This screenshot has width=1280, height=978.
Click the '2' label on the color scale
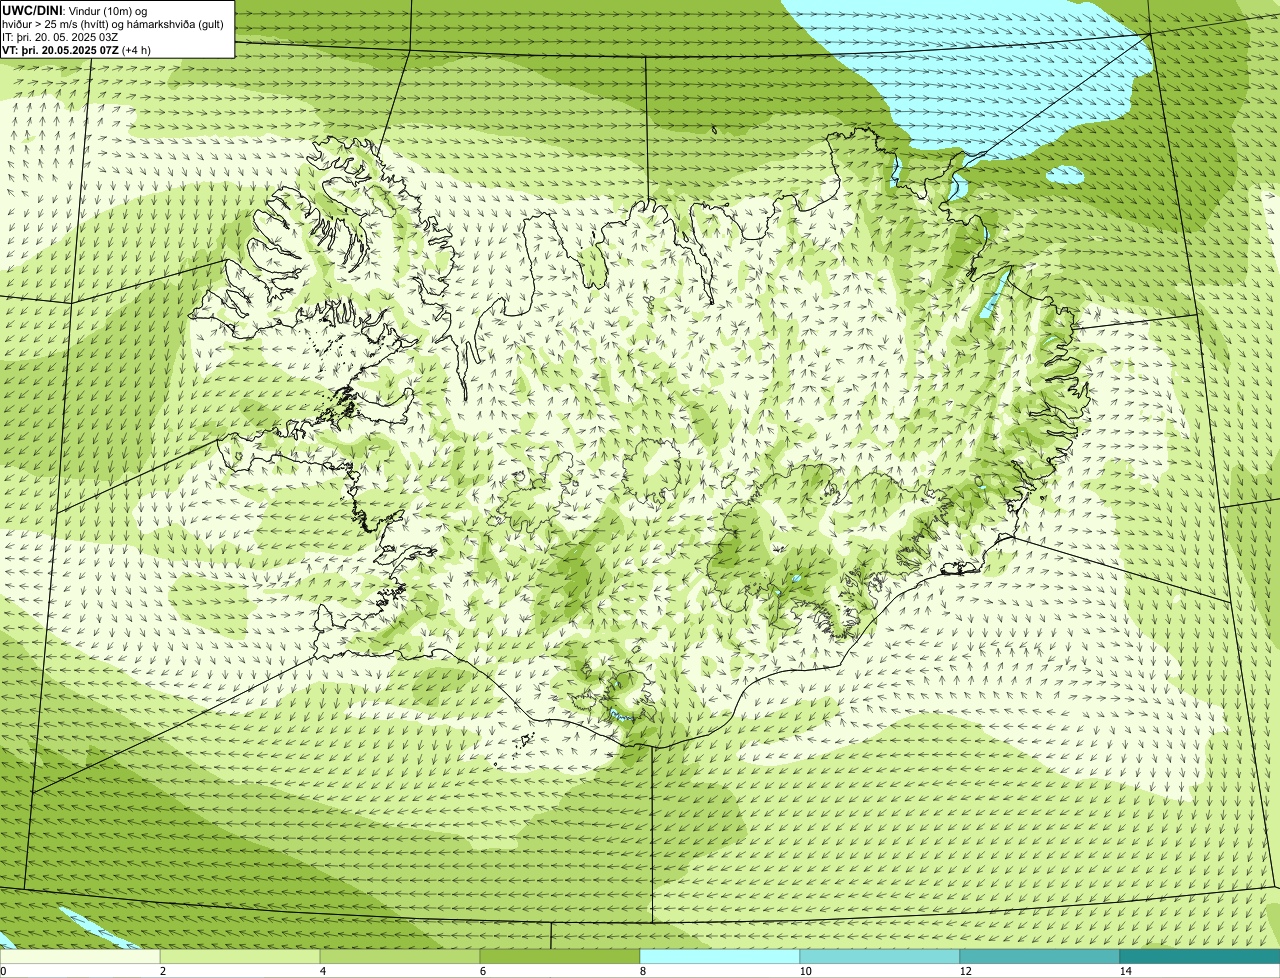pyautogui.click(x=162, y=971)
